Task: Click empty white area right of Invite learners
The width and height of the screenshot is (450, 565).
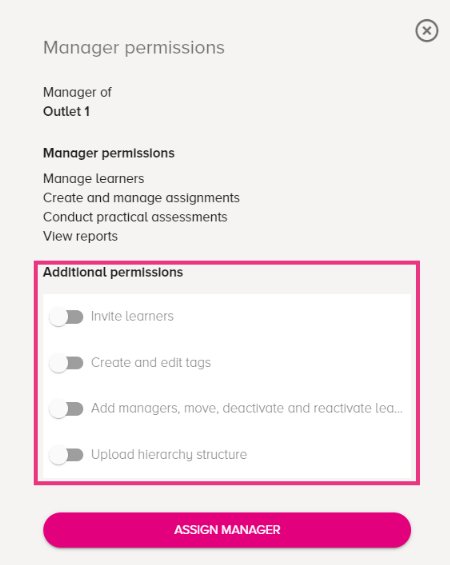Action: point(292,316)
